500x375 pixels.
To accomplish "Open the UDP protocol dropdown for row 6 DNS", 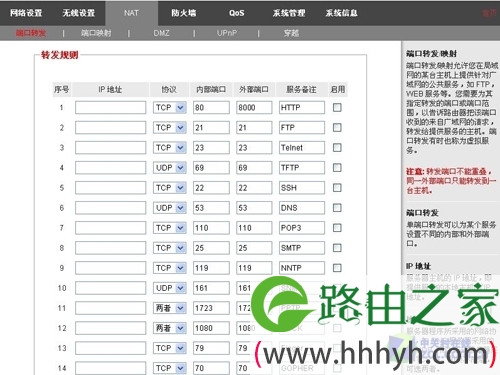I will [x=170, y=208].
